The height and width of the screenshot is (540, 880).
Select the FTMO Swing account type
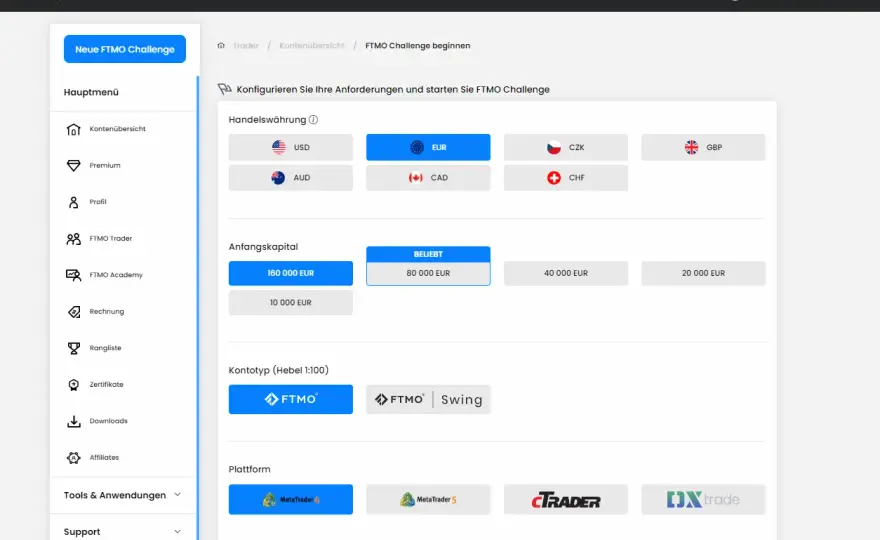click(428, 399)
